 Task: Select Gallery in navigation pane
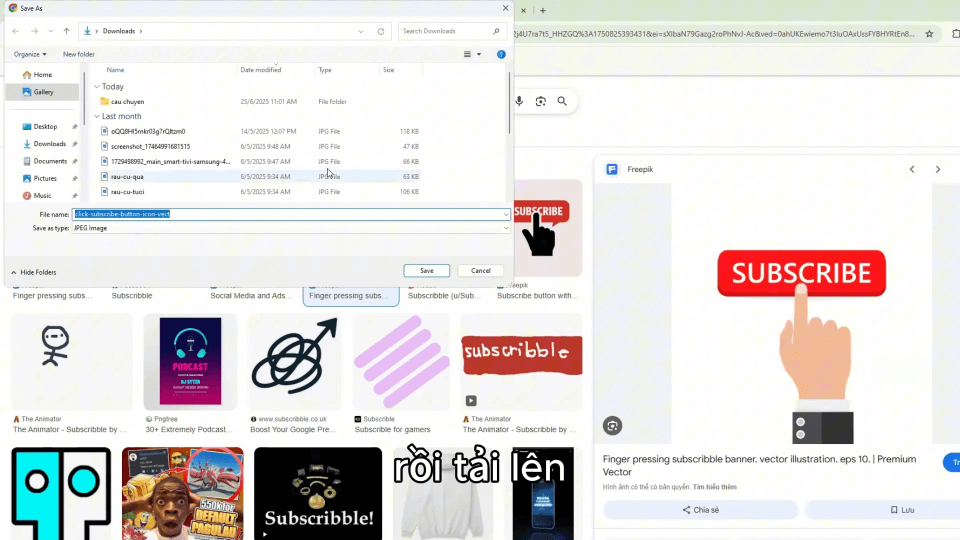42,92
